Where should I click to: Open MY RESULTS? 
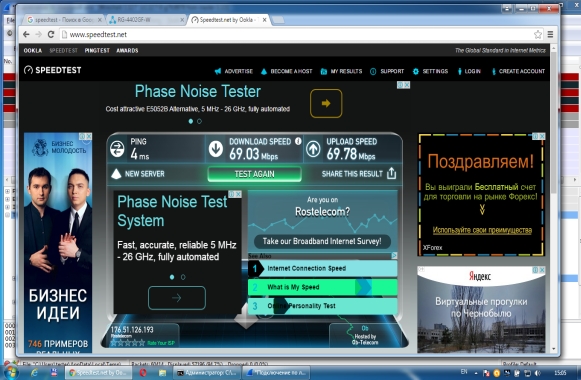pos(341,71)
